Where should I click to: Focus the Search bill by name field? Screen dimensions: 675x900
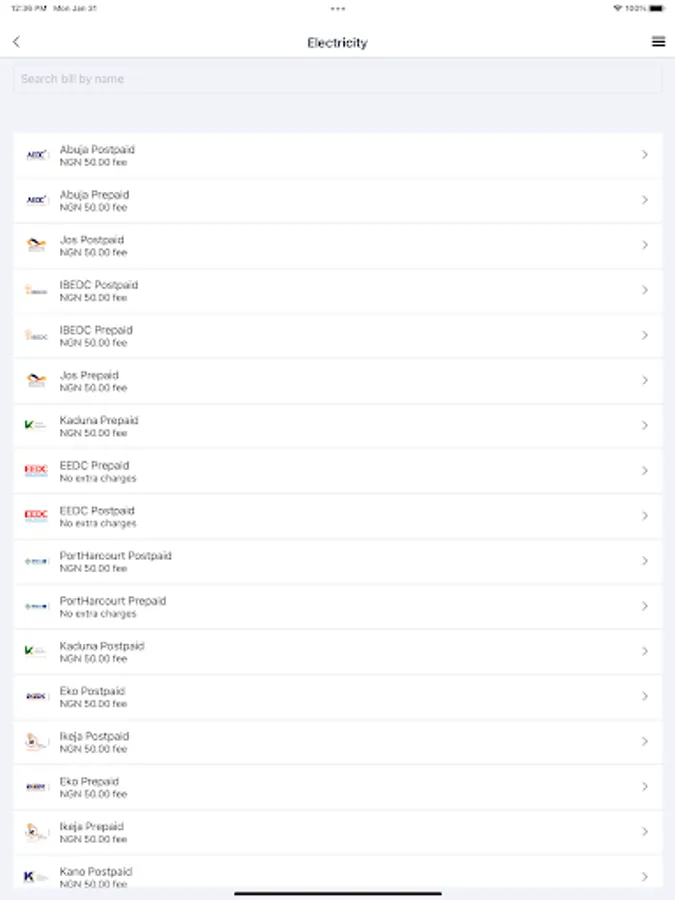pos(338,79)
